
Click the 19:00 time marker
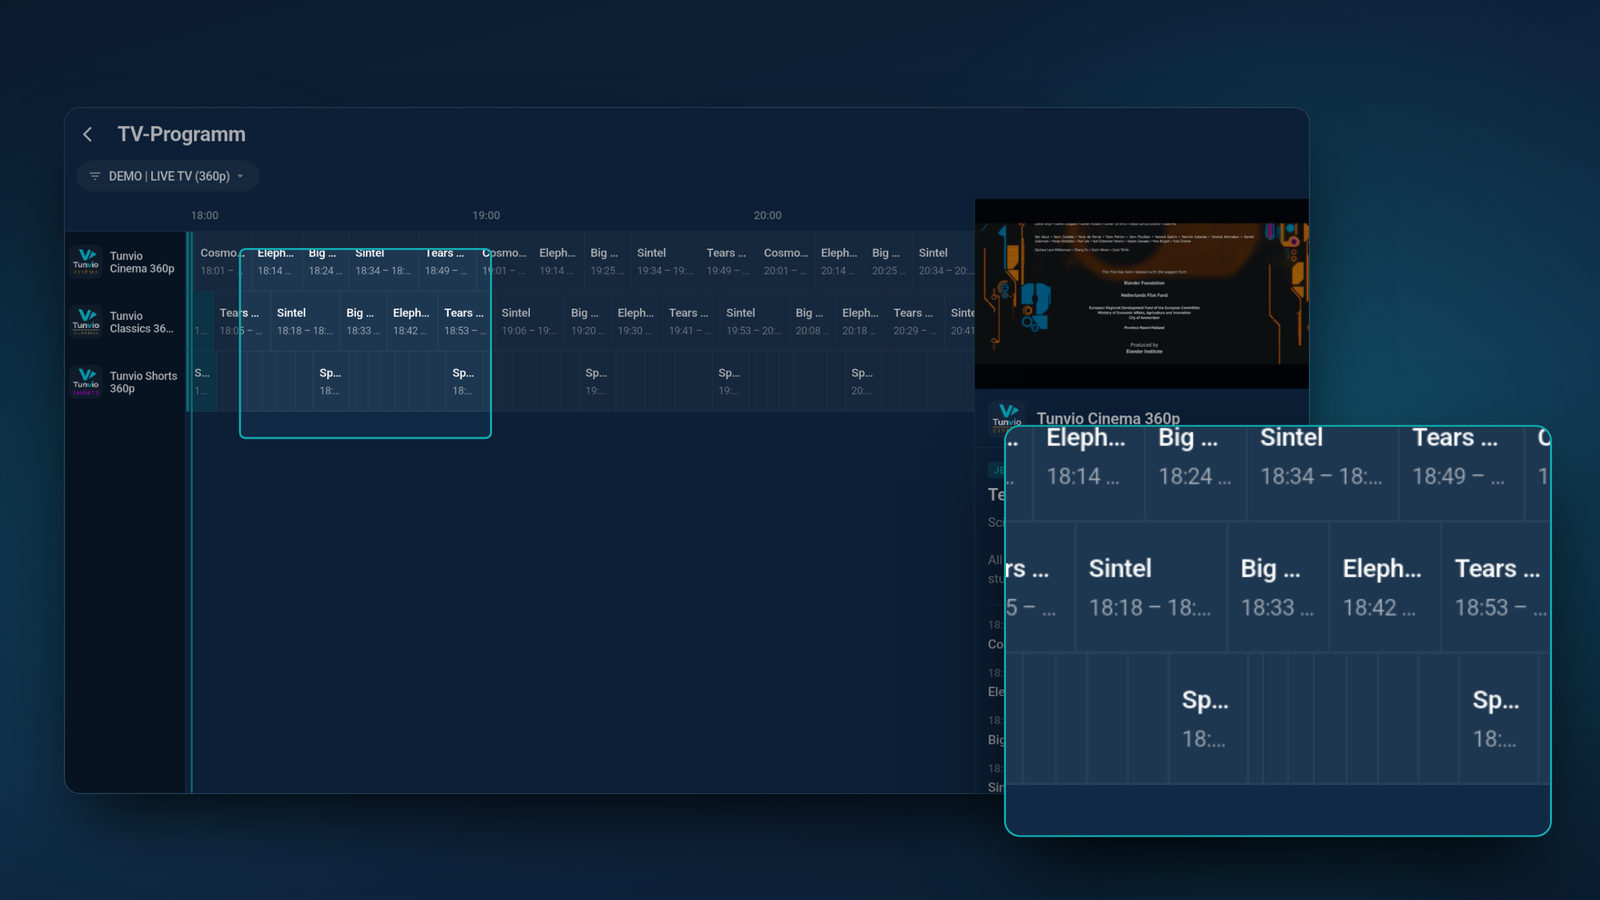click(x=486, y=215)
